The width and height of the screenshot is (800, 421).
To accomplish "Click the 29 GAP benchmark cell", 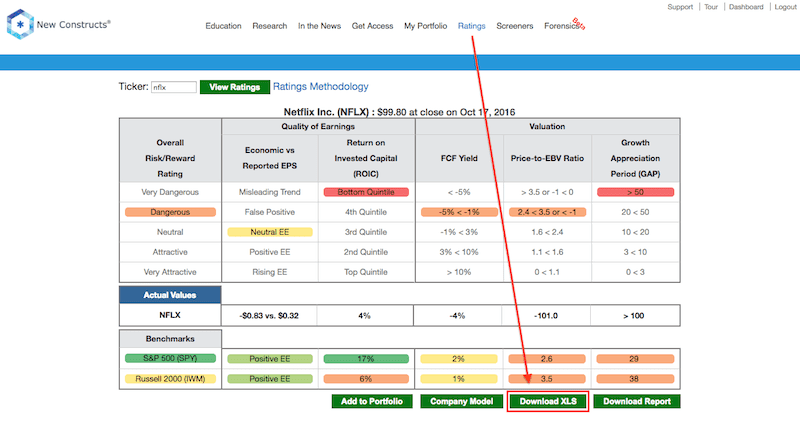I will point(635,359).
